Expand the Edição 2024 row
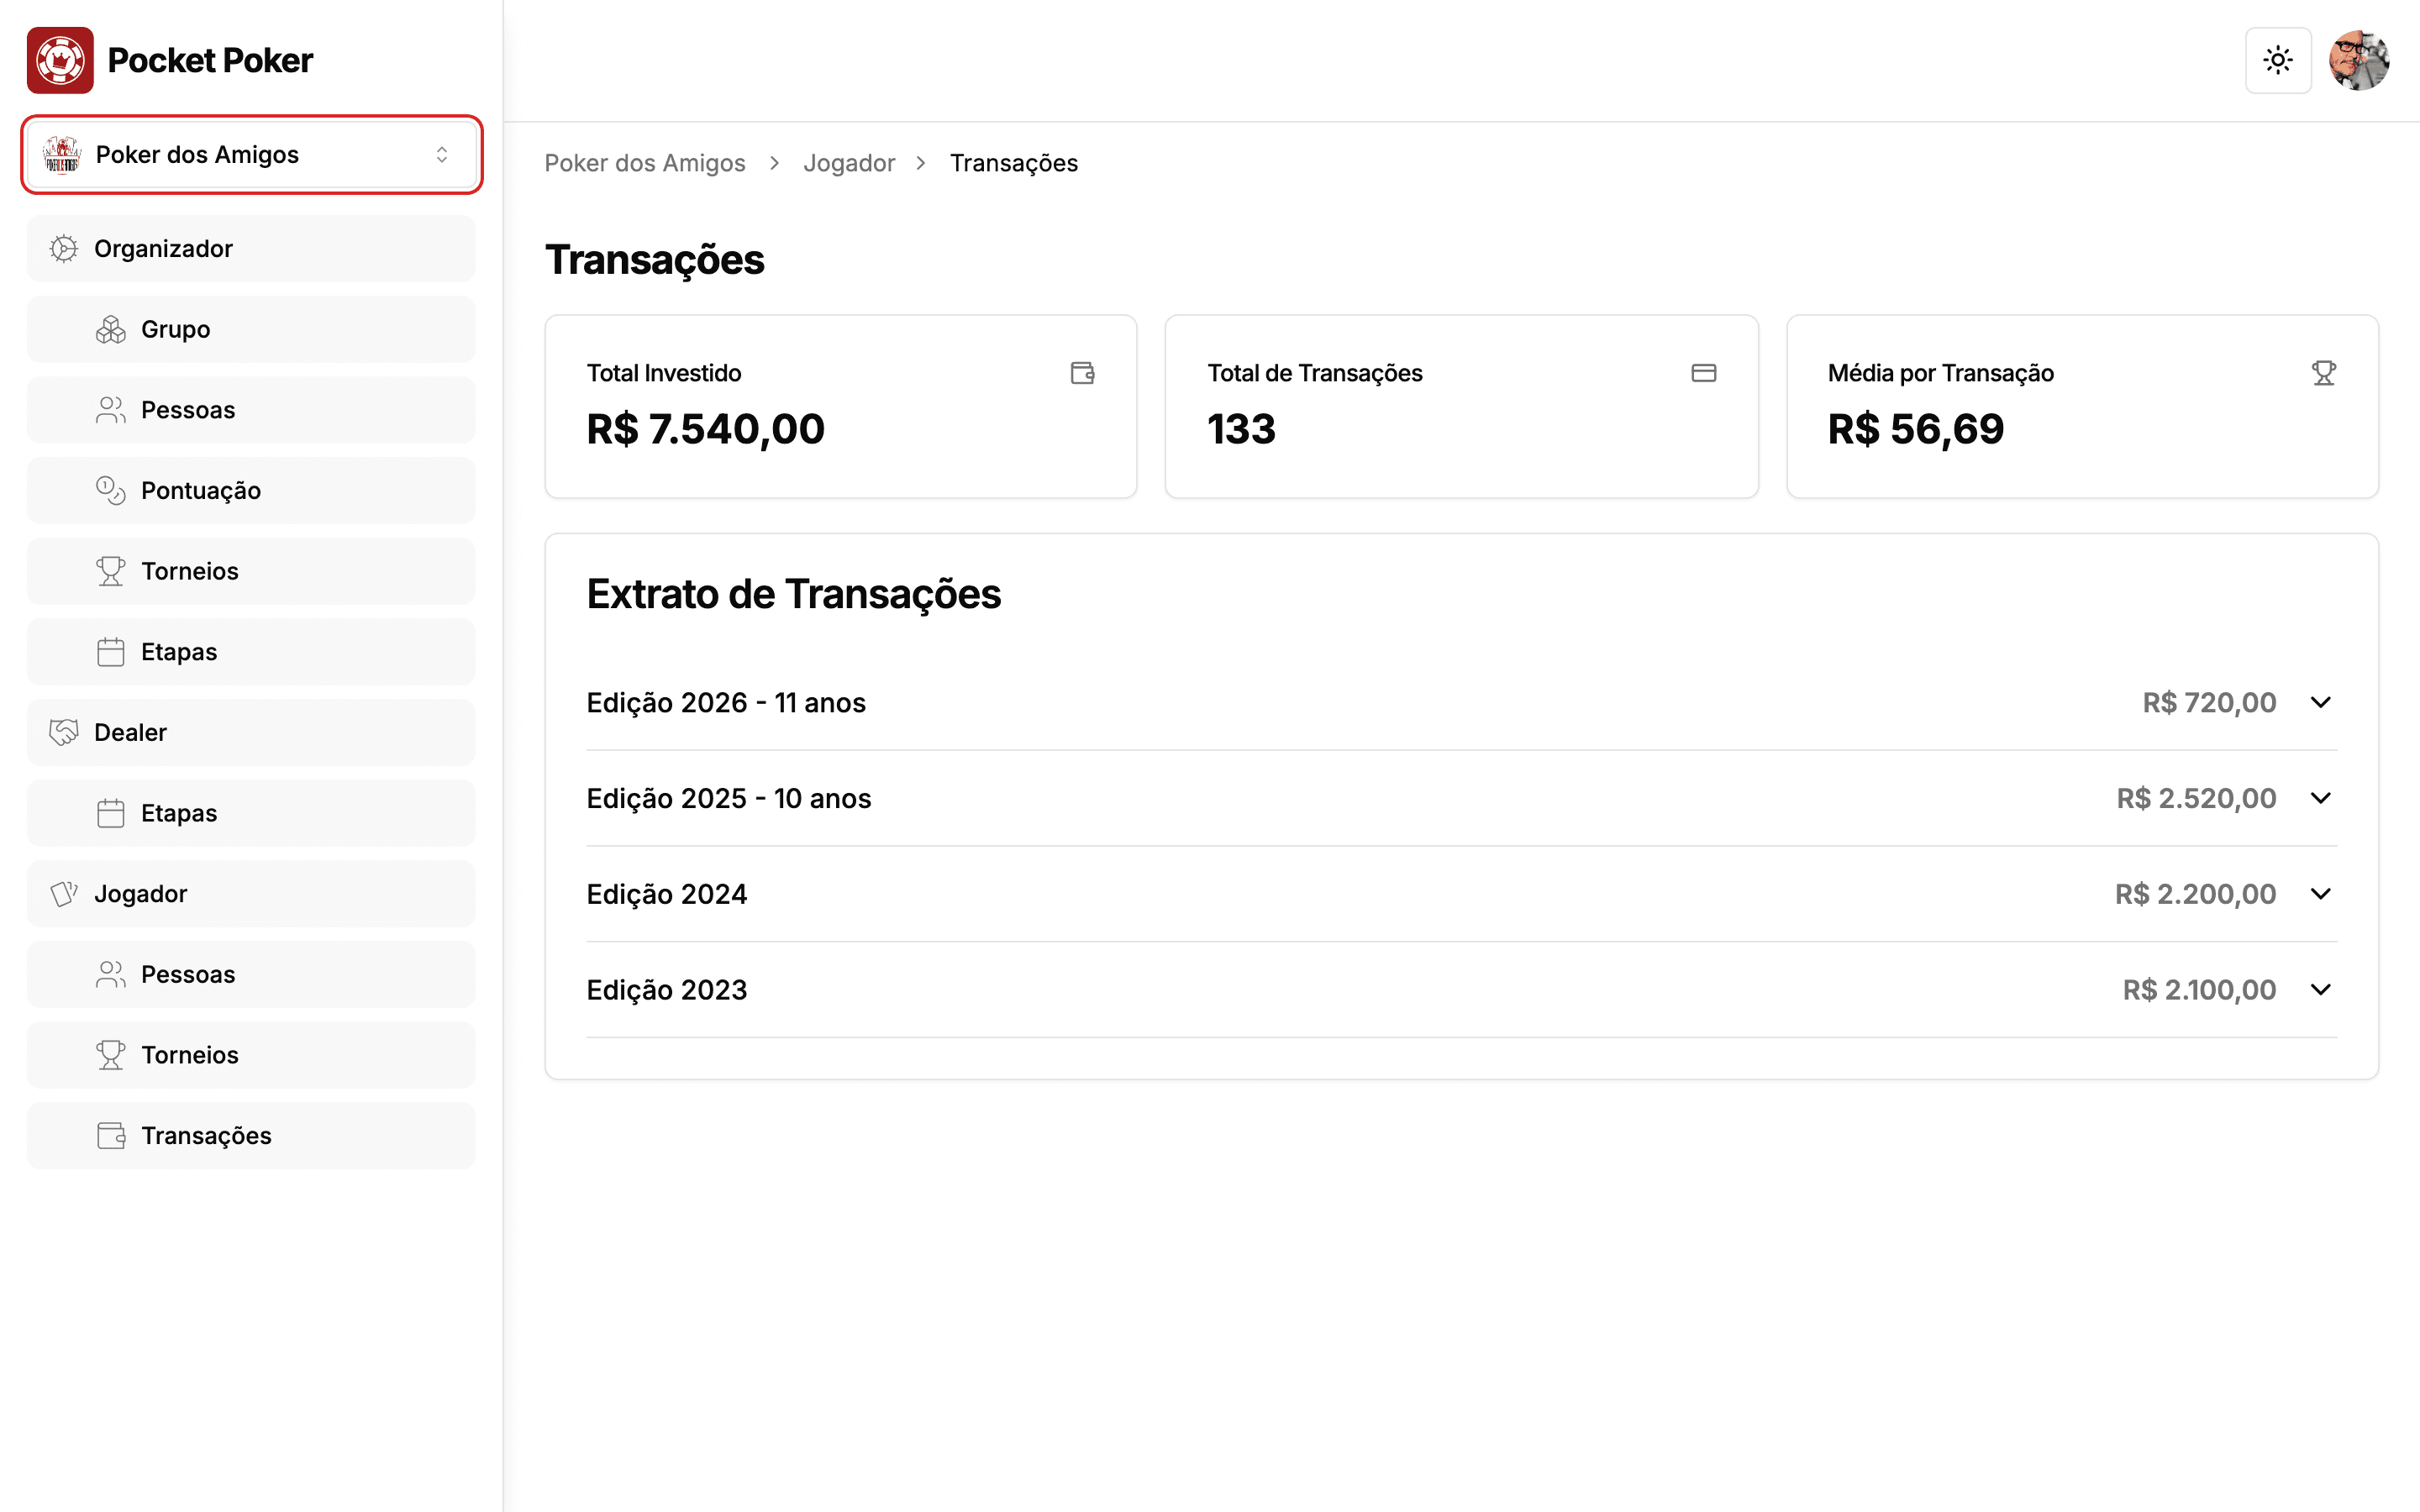 (x=1461, y=894)
